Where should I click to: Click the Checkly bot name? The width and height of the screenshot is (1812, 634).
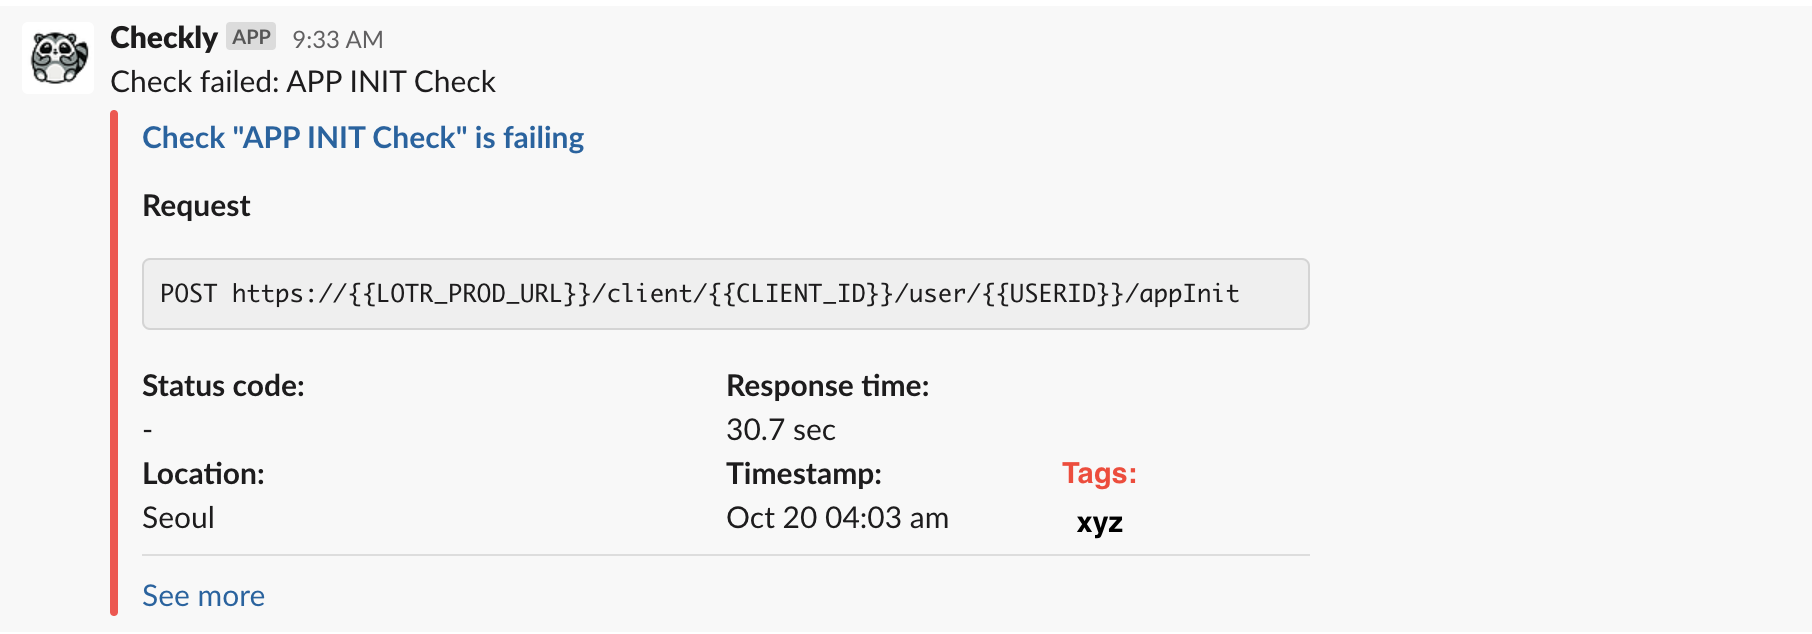pos(165,36)
